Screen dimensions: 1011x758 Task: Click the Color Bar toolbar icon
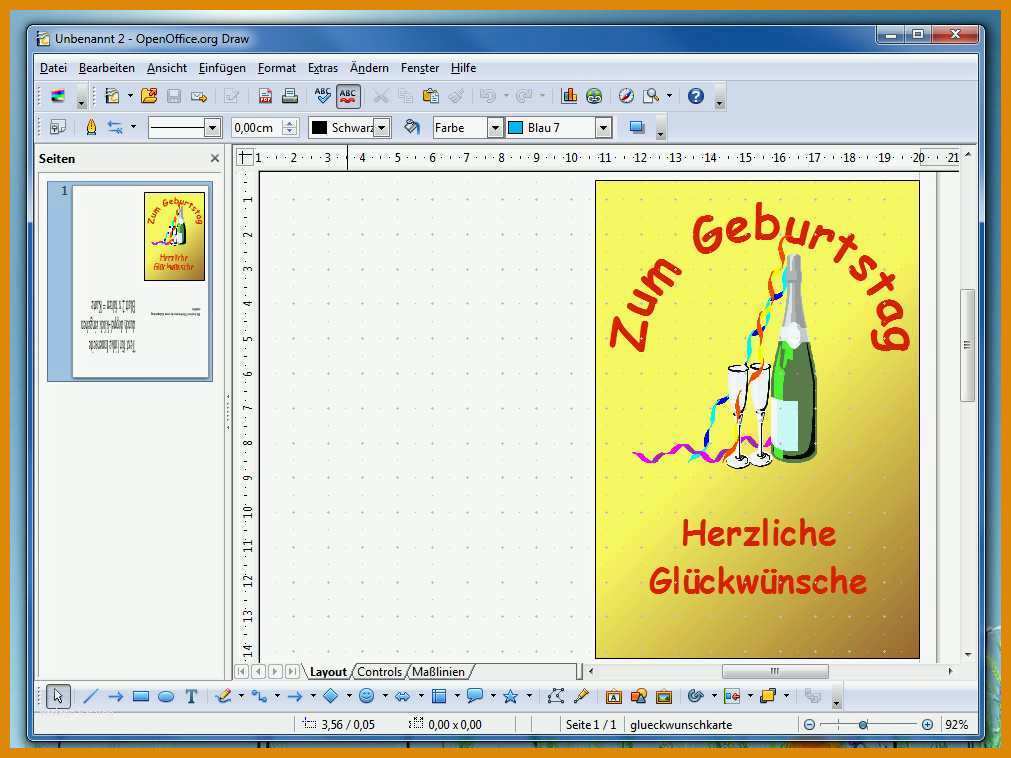click(x=59, y=96)
